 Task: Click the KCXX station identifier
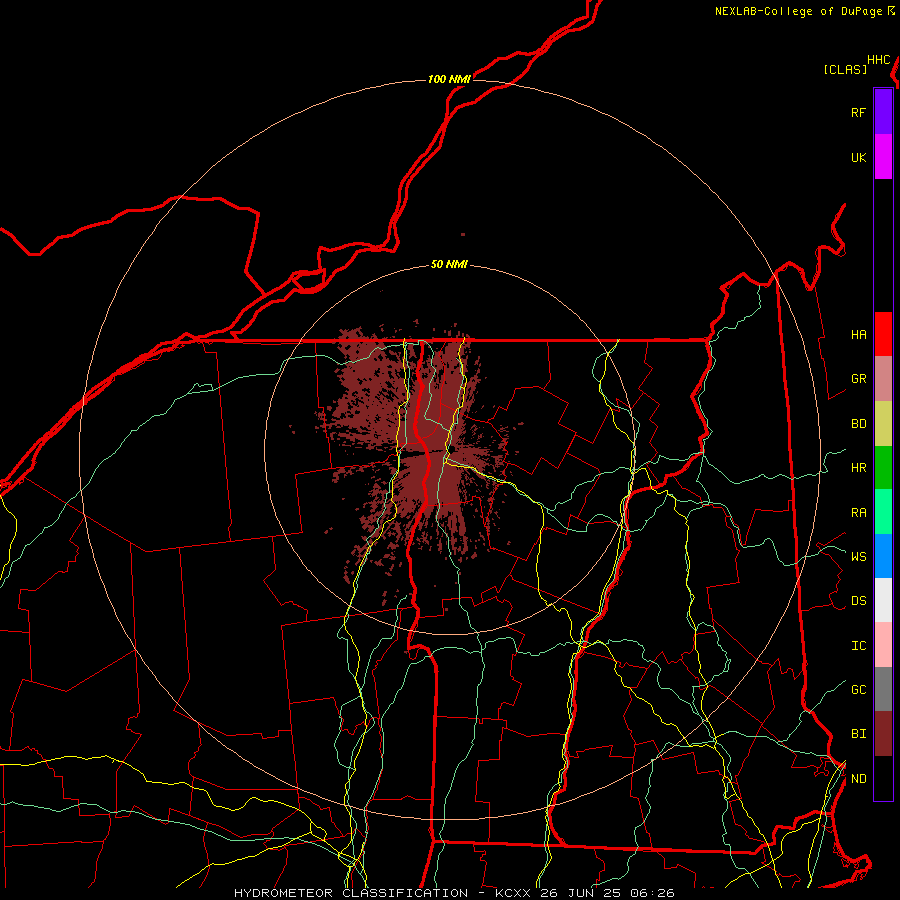click(x=513, y=893)
